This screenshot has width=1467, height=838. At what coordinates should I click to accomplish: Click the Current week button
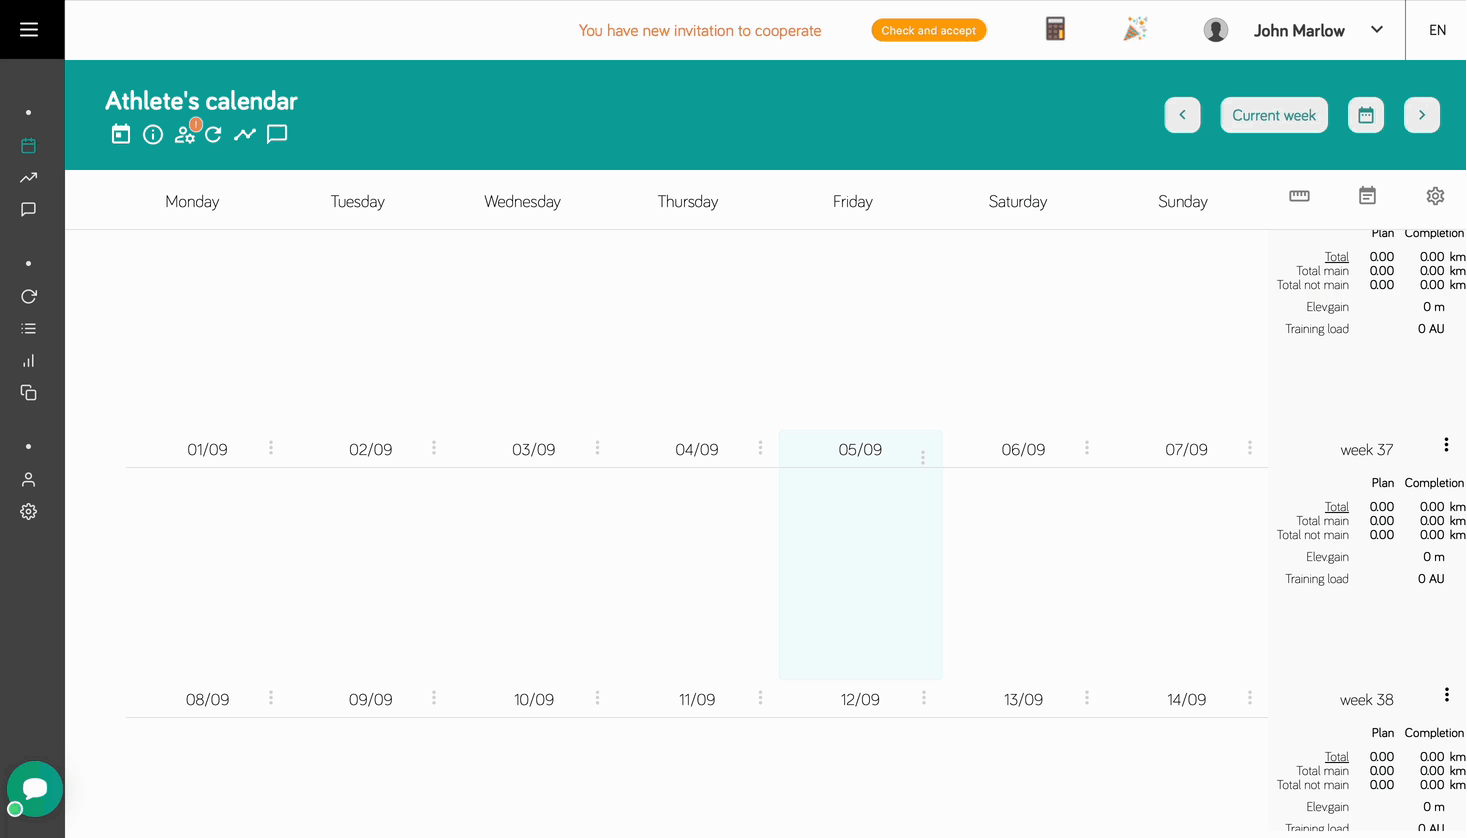[x=1273, y=115]
